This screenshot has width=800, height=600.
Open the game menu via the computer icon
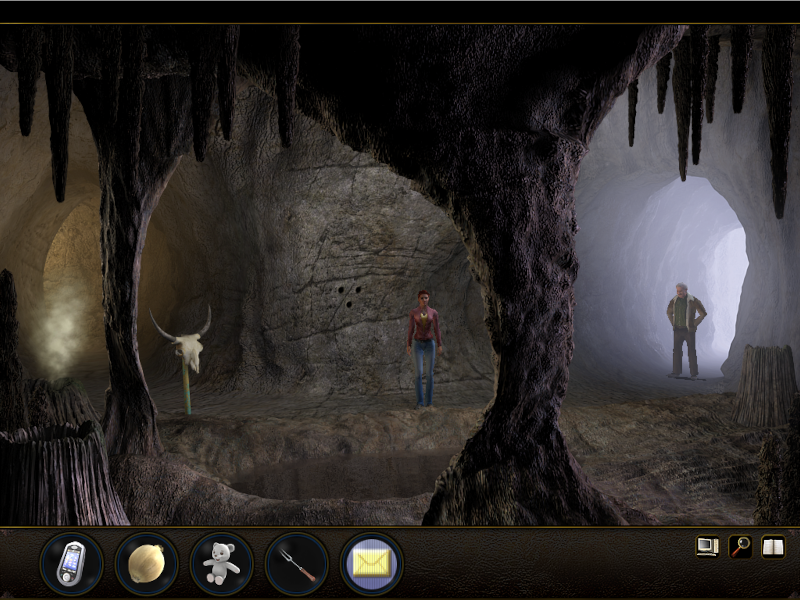708,548
